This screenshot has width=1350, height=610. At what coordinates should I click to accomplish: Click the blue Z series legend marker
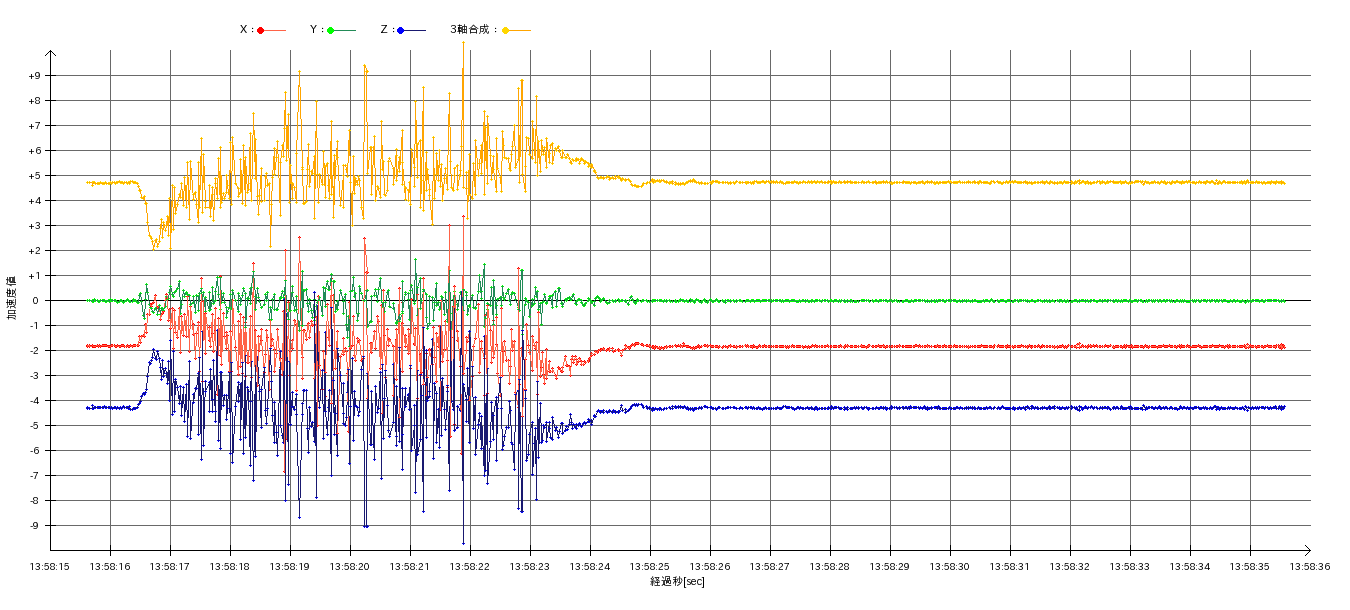tap(401, 30)
